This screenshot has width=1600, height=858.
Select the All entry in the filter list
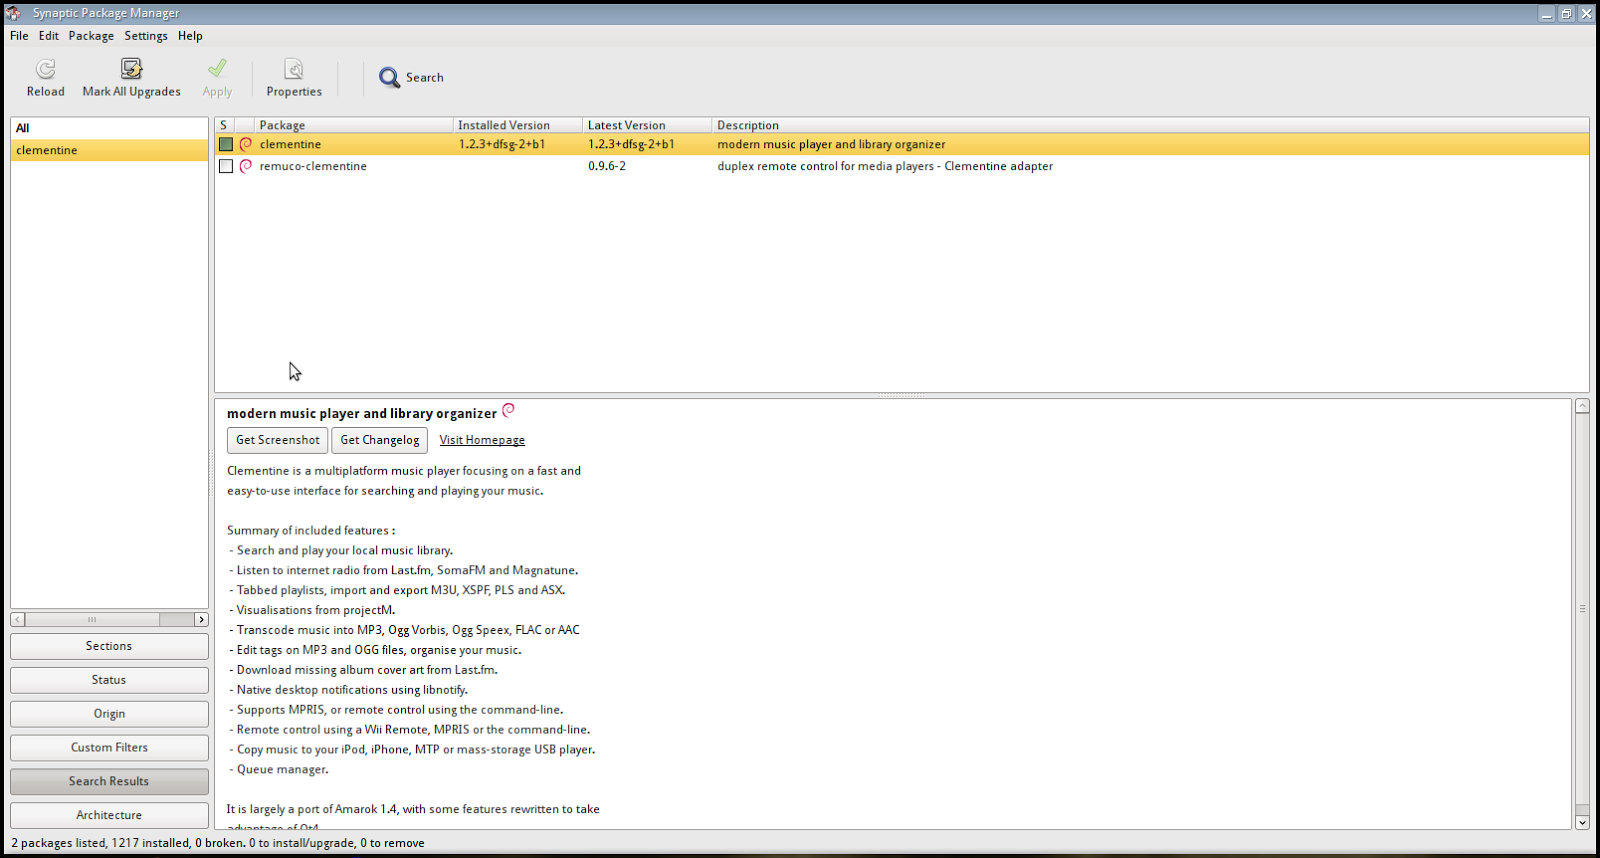[109, 128]
